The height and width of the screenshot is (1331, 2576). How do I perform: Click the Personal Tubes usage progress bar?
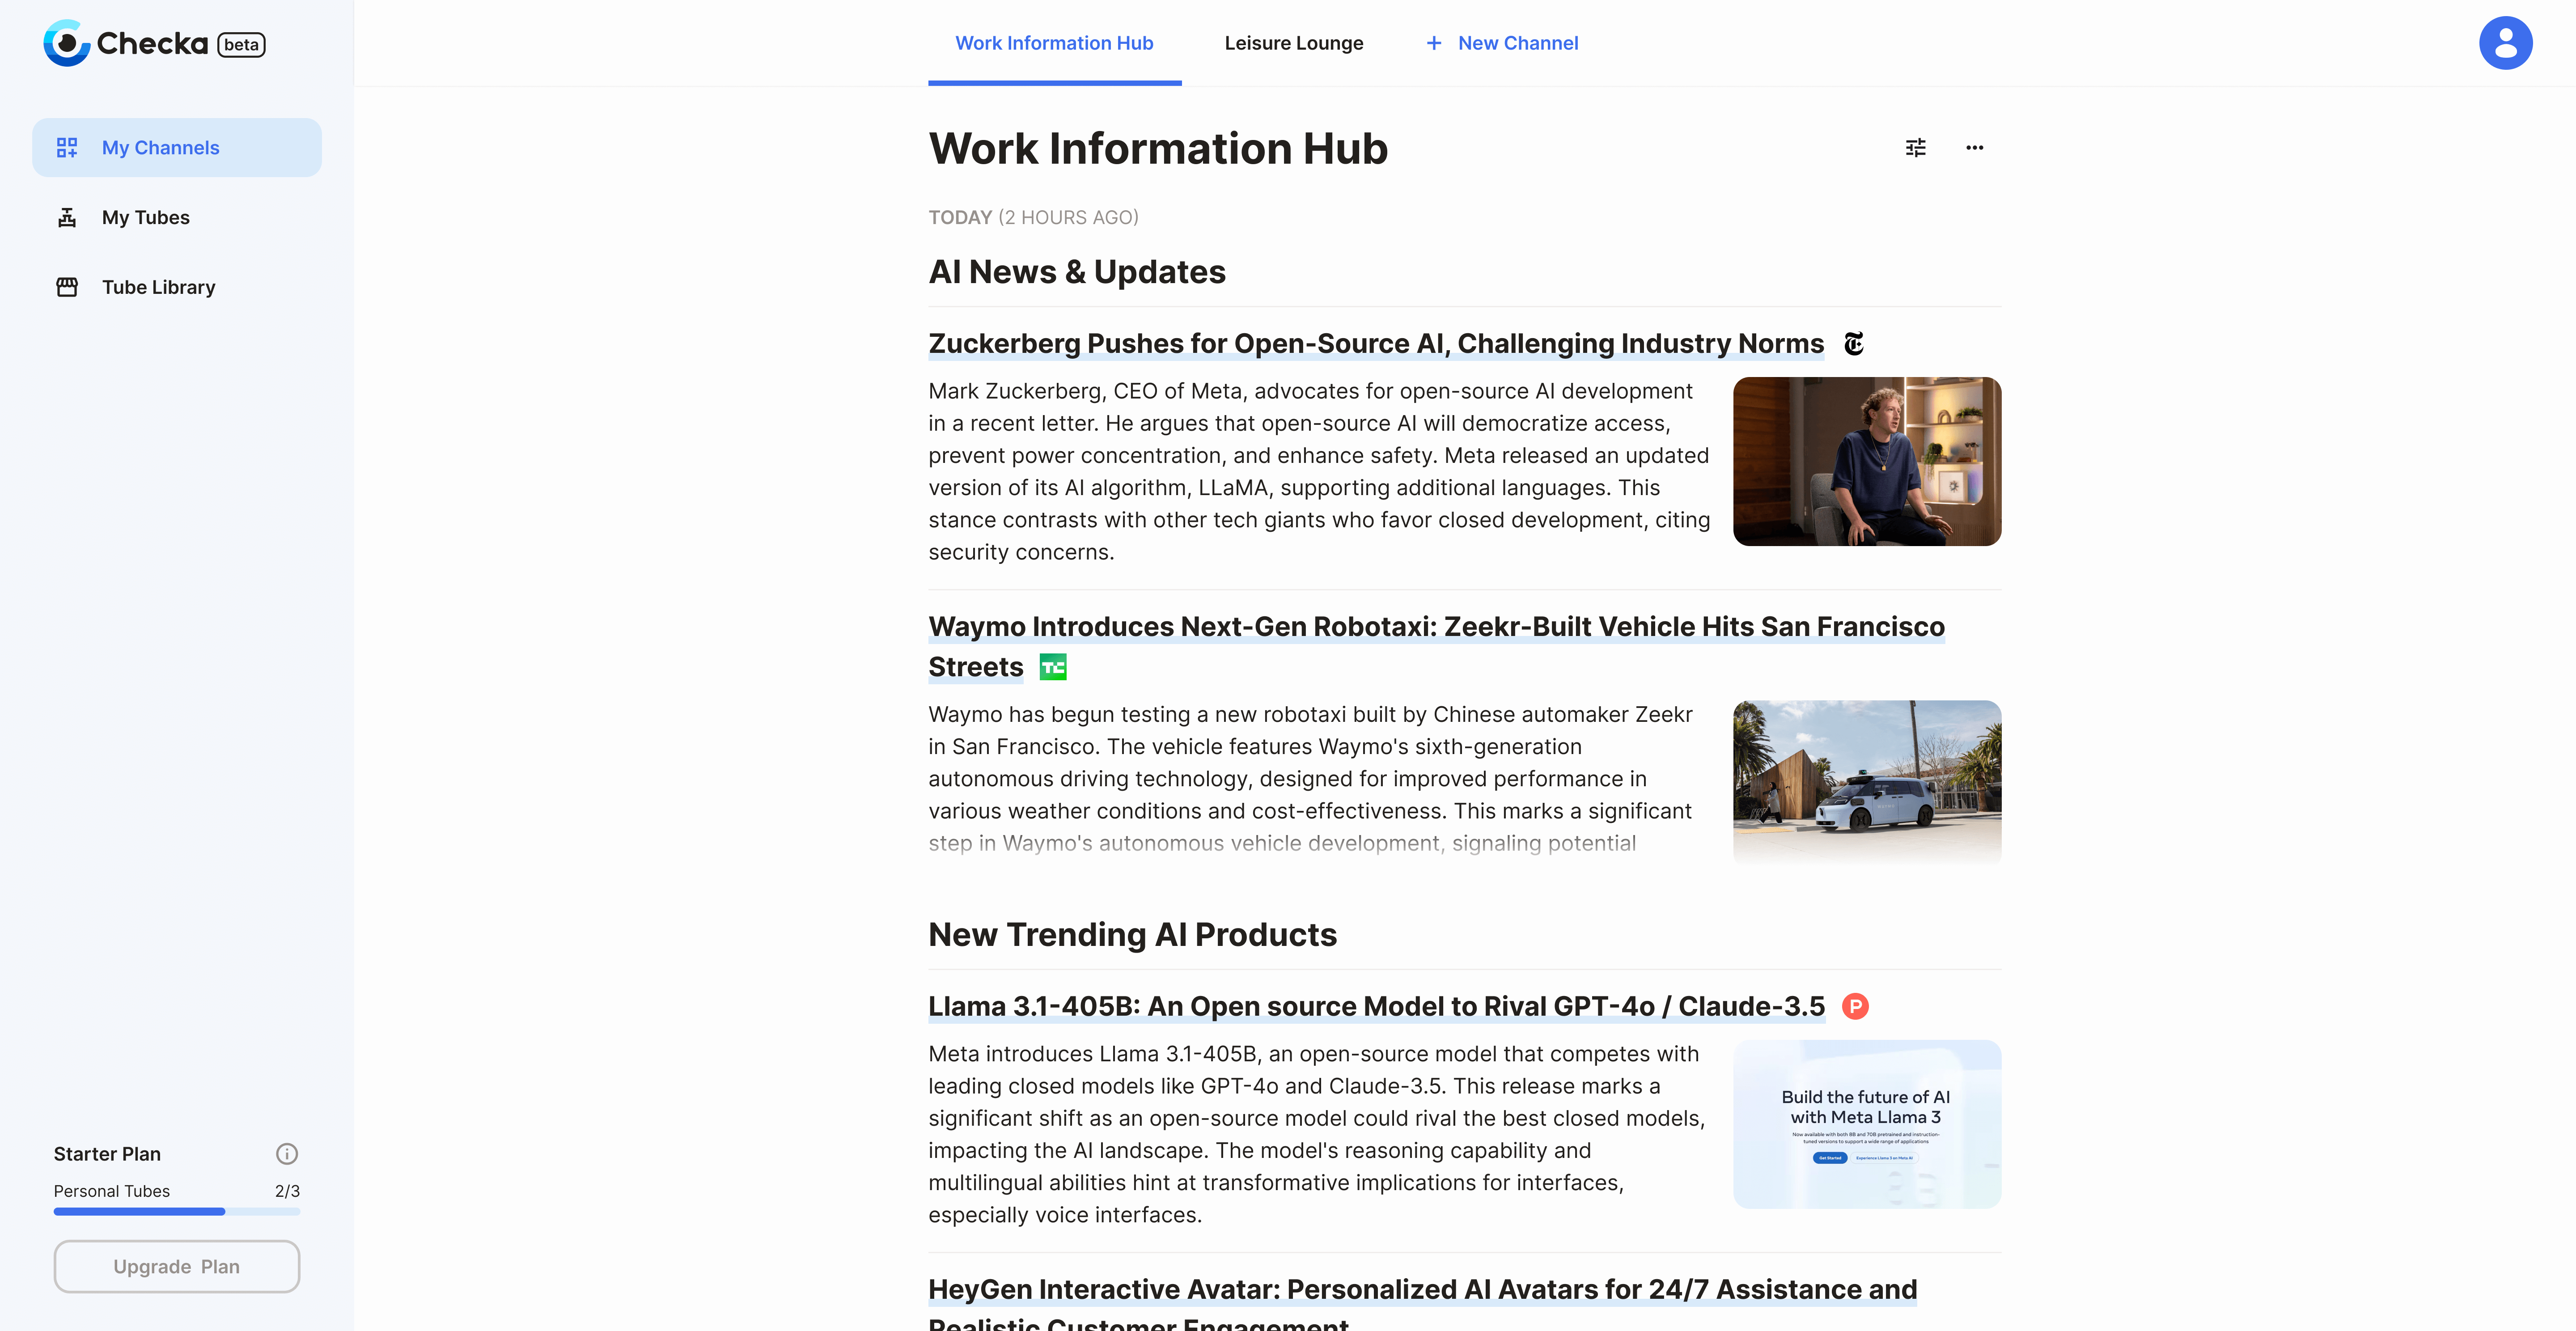coord(177,1211)
